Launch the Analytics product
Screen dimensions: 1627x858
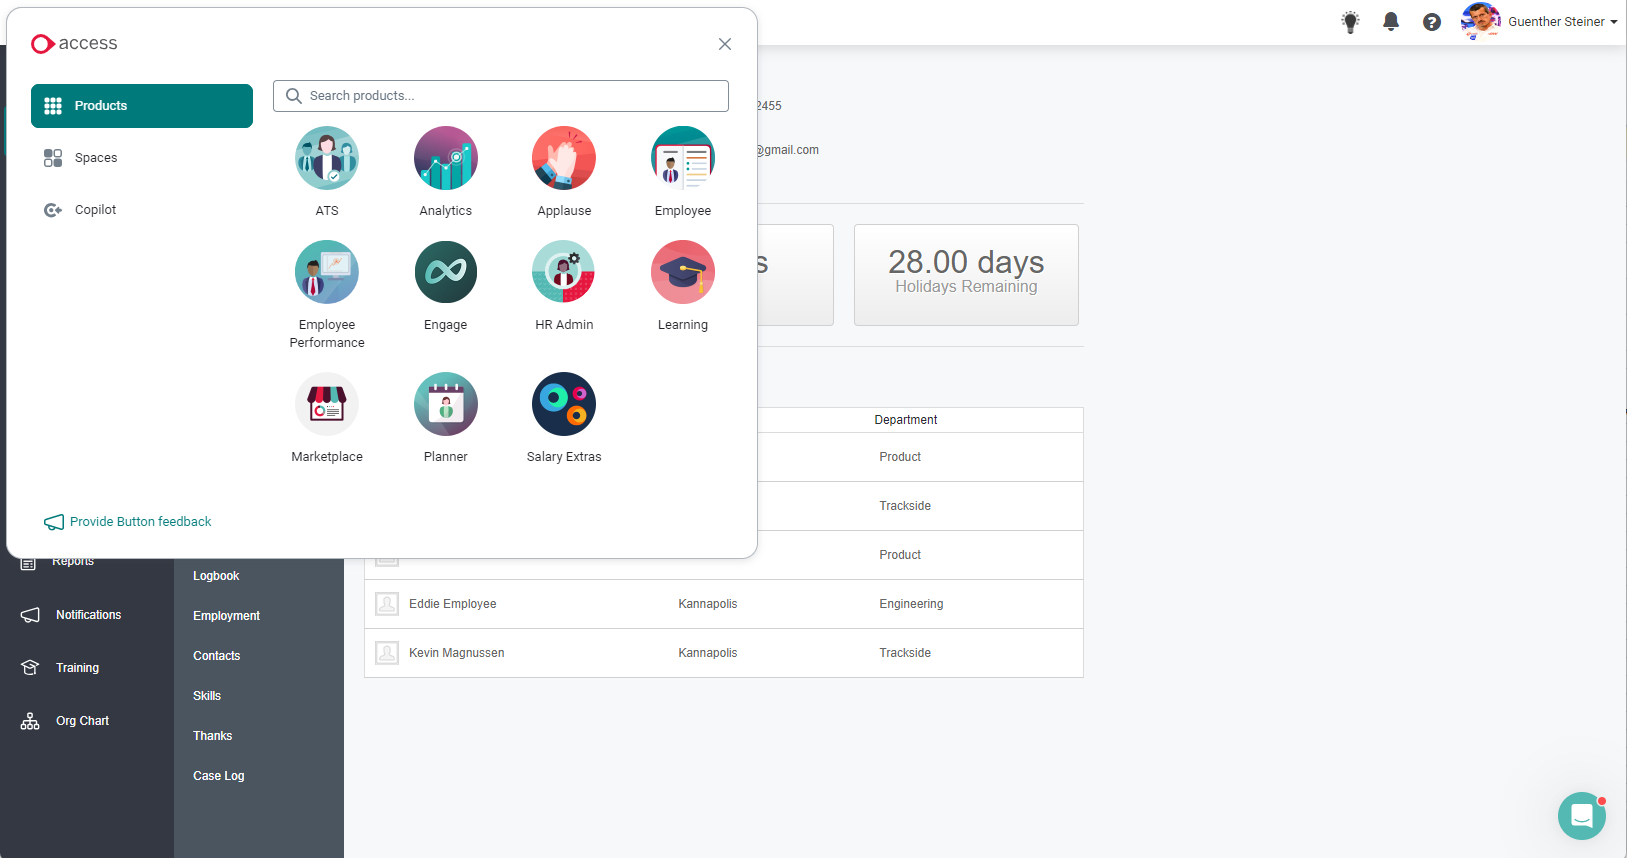tap(446, 158)
